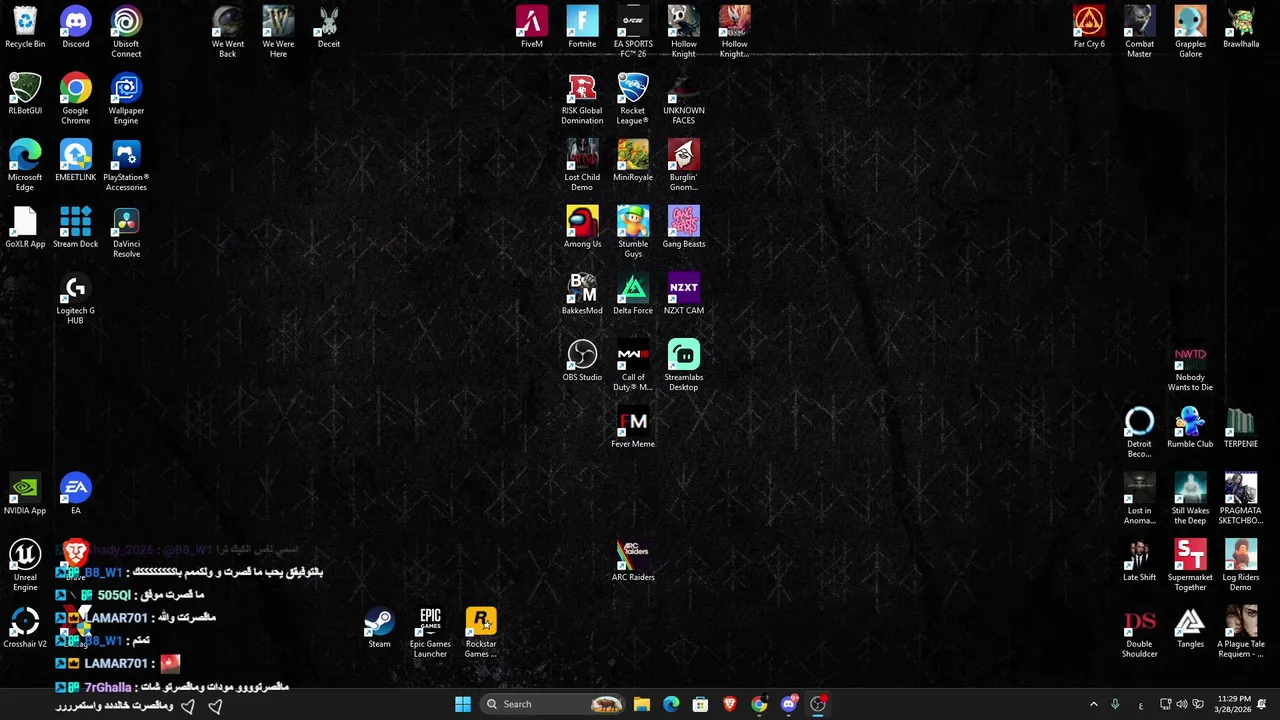
Task: Select the RISK Global Domination icon
Action: point(582,99)
